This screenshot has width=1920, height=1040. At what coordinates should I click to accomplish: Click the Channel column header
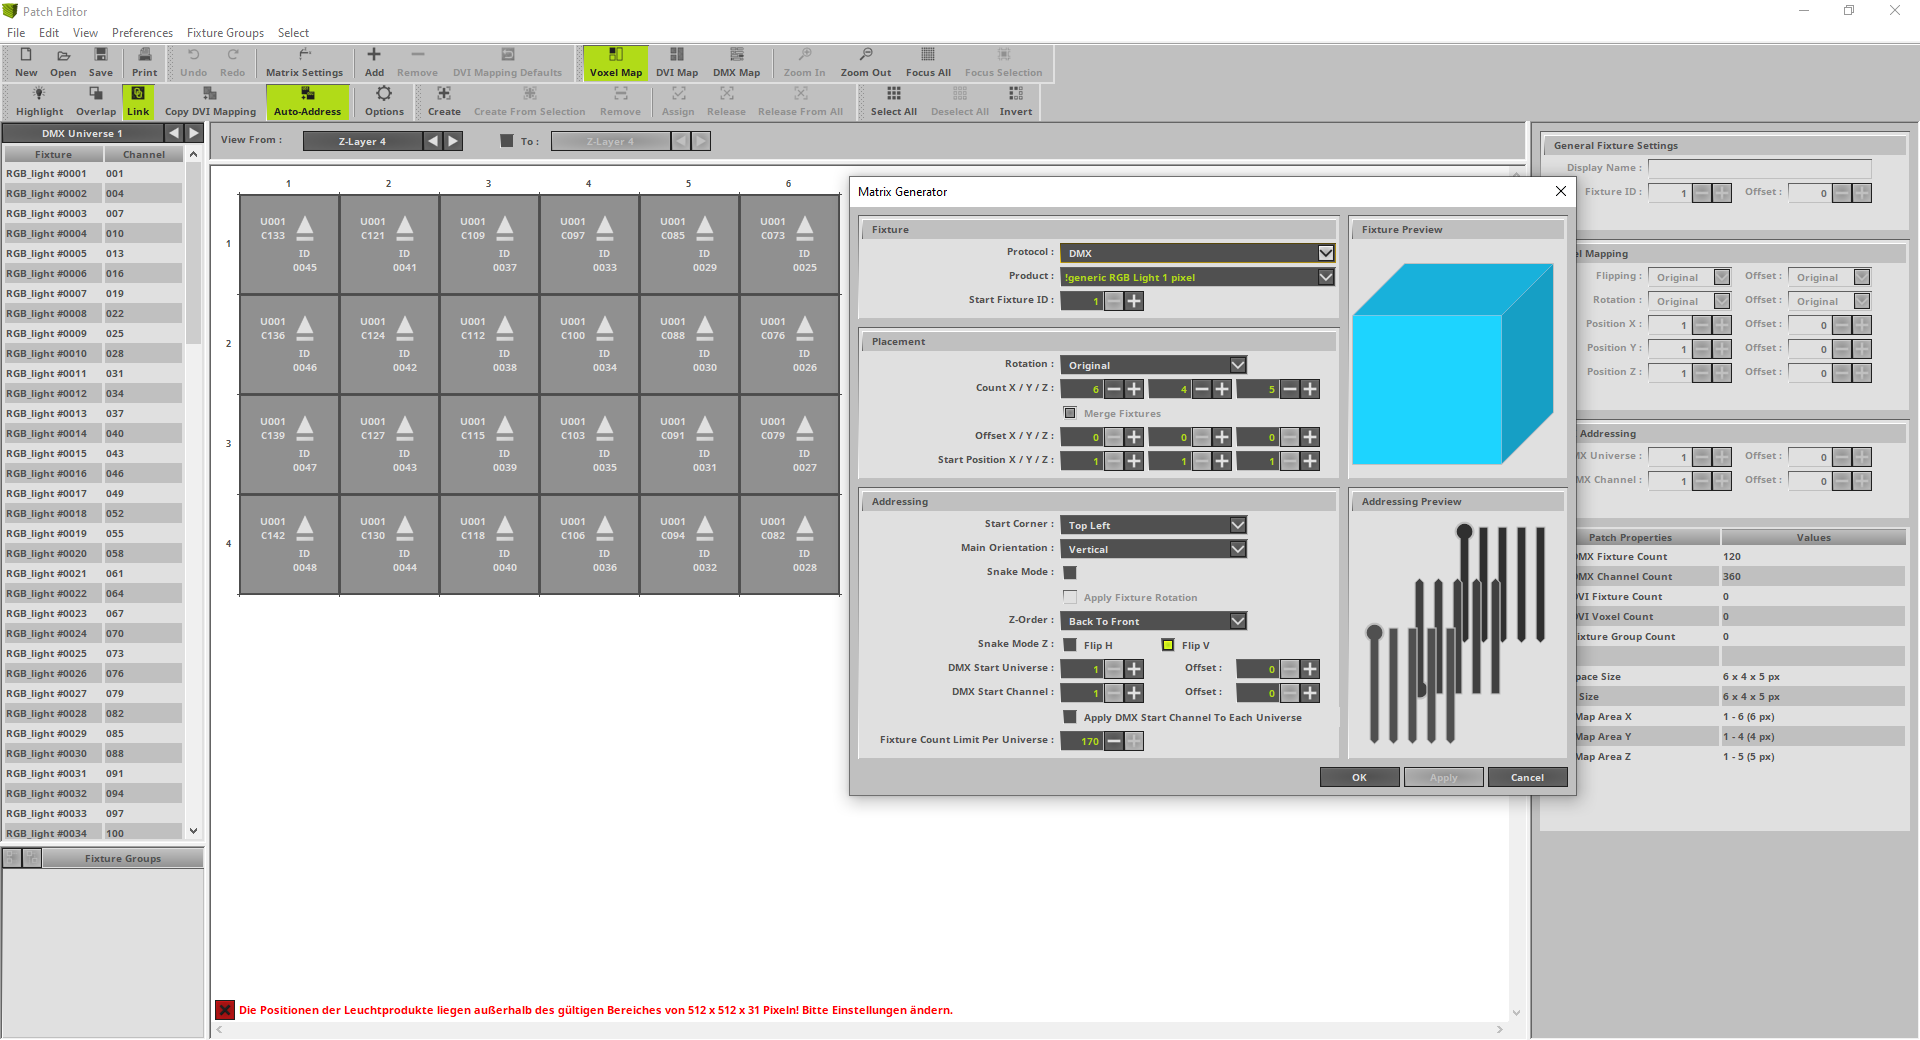144,154
